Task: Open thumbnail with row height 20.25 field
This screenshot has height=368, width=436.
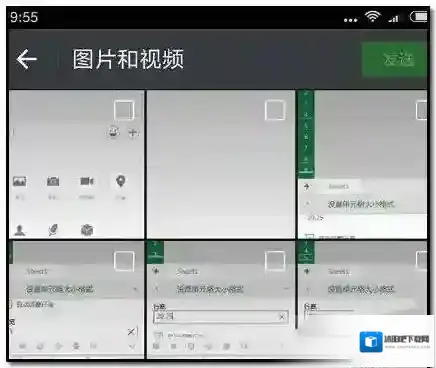Action: coord(221,299)
